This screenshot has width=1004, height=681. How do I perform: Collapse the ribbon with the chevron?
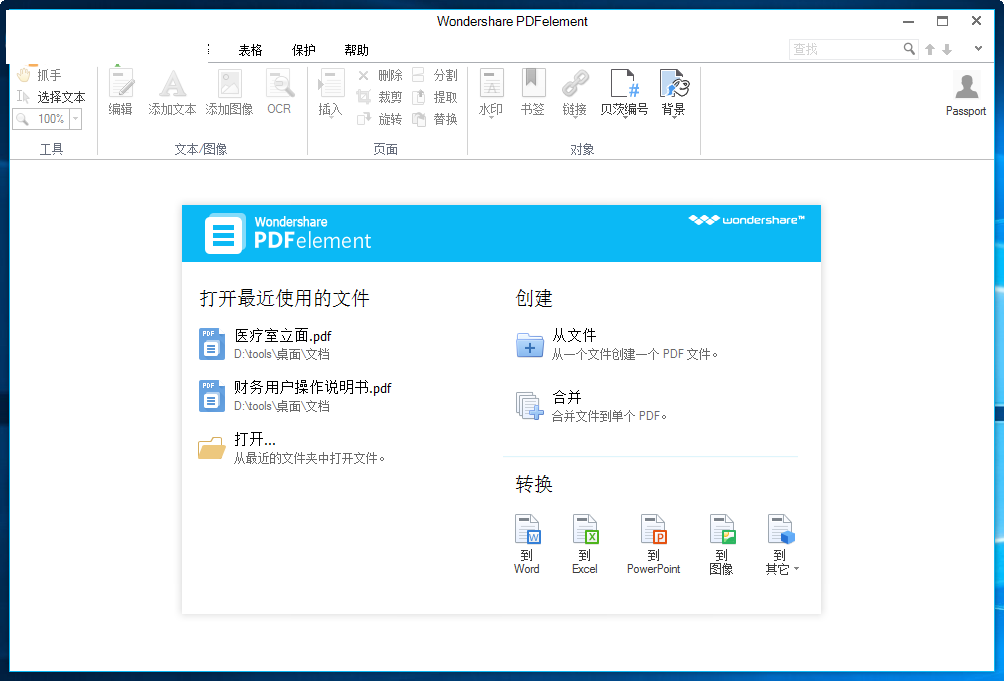click(978, 49)
